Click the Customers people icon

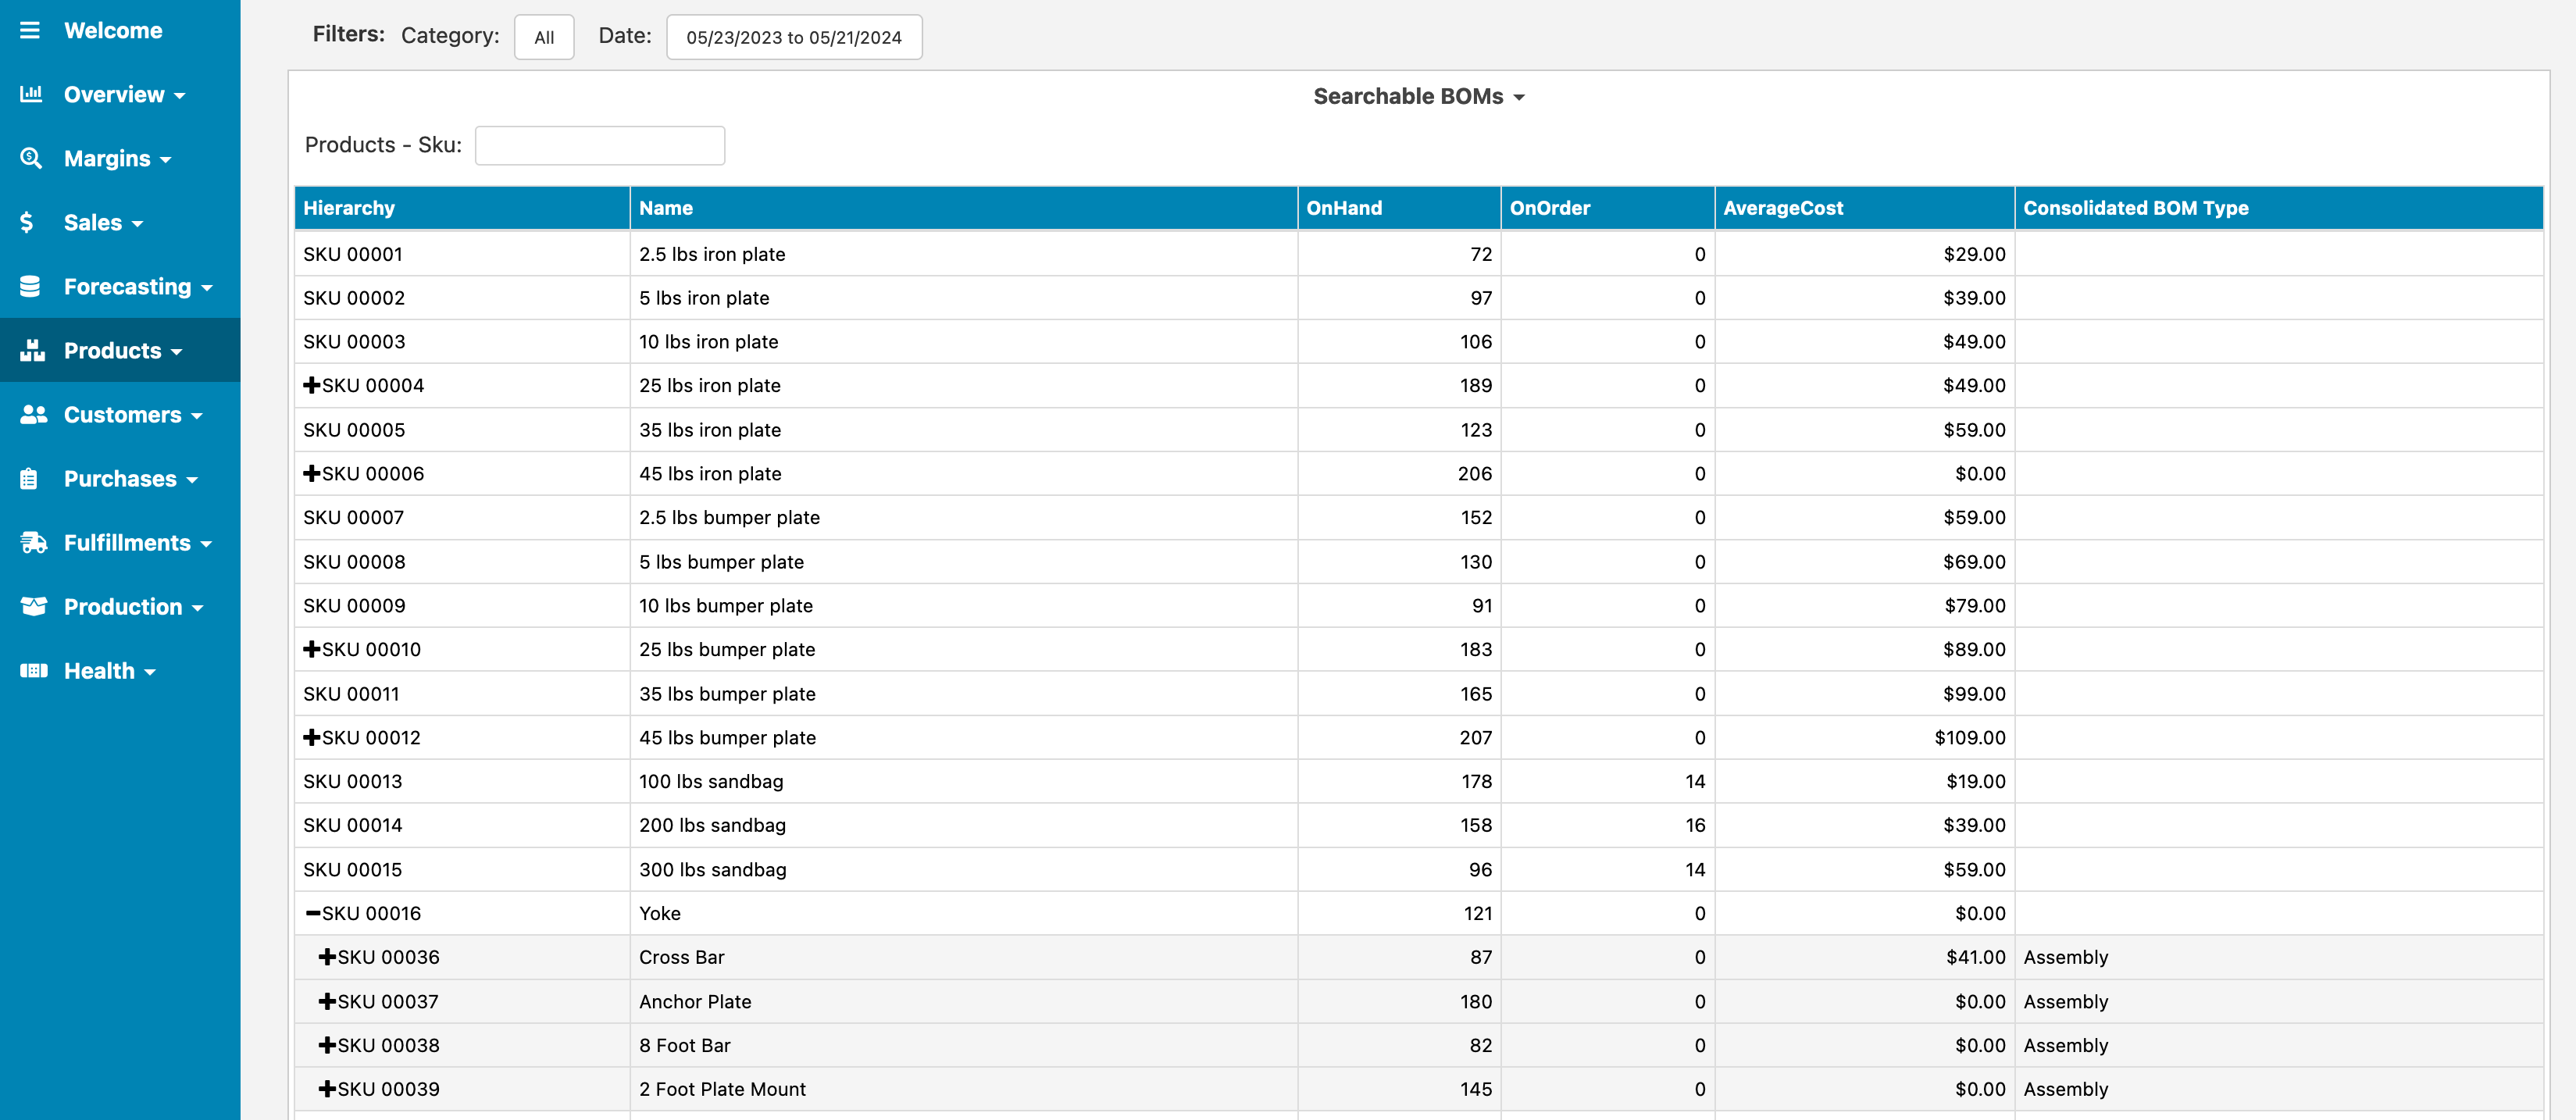point(33,414)
